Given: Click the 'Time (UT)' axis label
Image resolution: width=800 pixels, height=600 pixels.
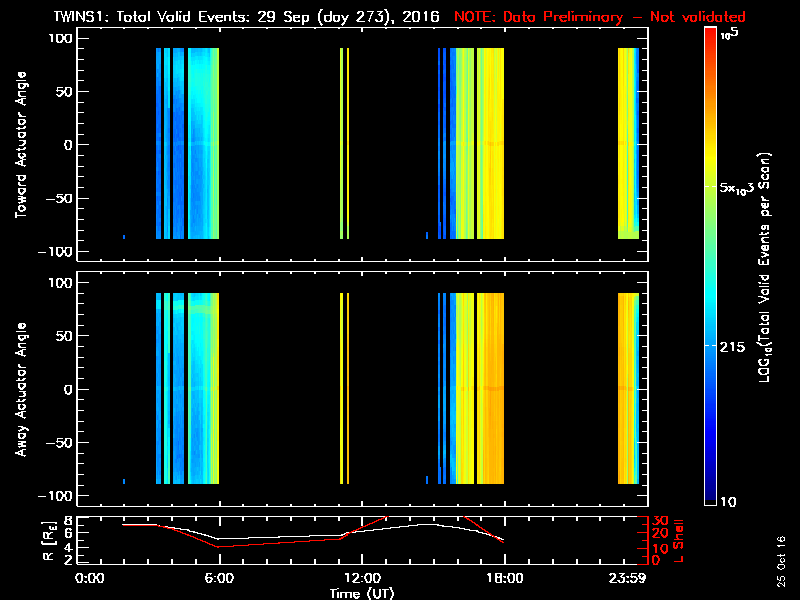Looking at the screenshot, I should [362, 593].
